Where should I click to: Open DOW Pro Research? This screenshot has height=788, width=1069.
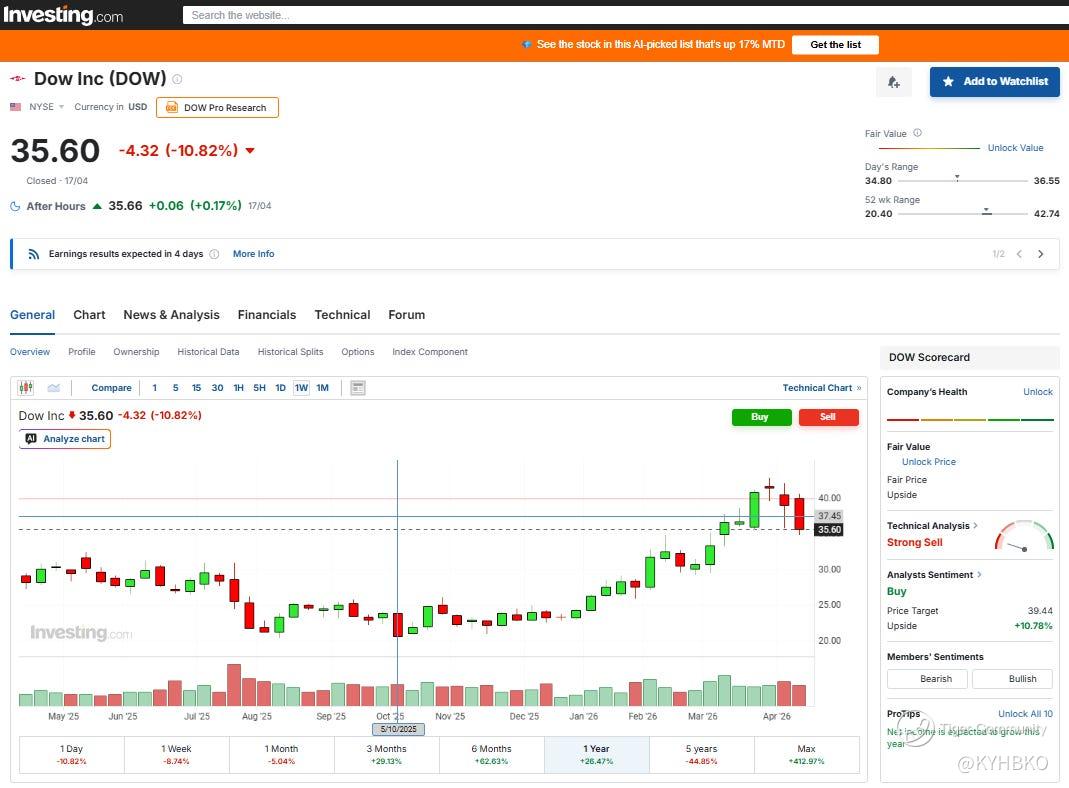point(217,108)
